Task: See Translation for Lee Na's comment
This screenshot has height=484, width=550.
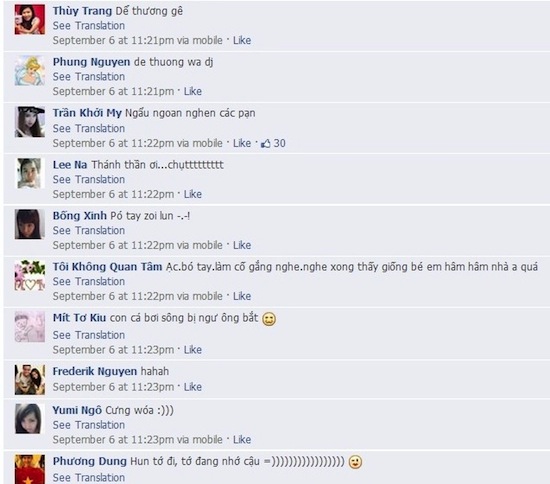Action: click(x=89, y=179)
